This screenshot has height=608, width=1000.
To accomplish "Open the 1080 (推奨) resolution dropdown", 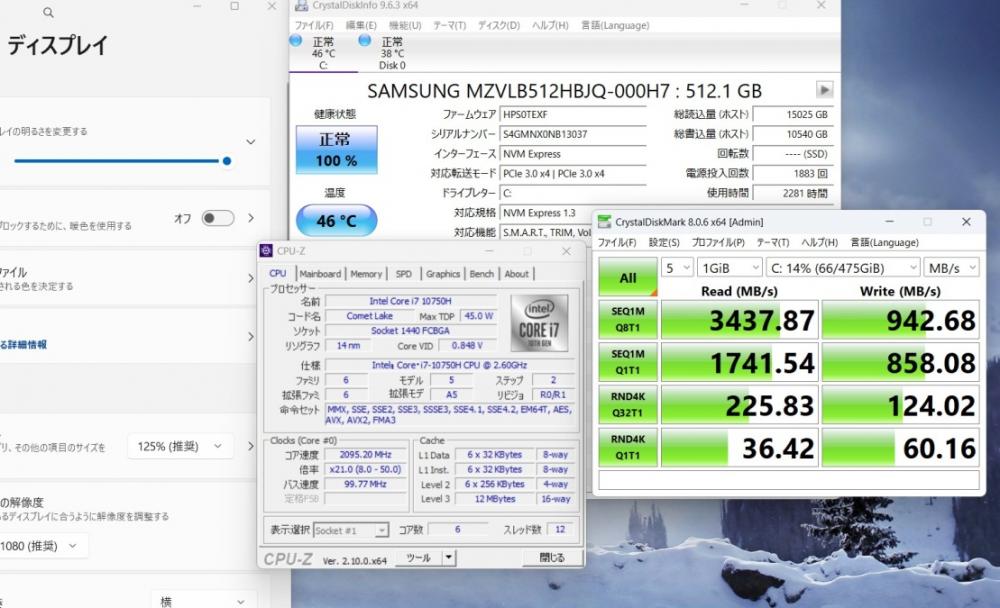I will click(42, 546).
